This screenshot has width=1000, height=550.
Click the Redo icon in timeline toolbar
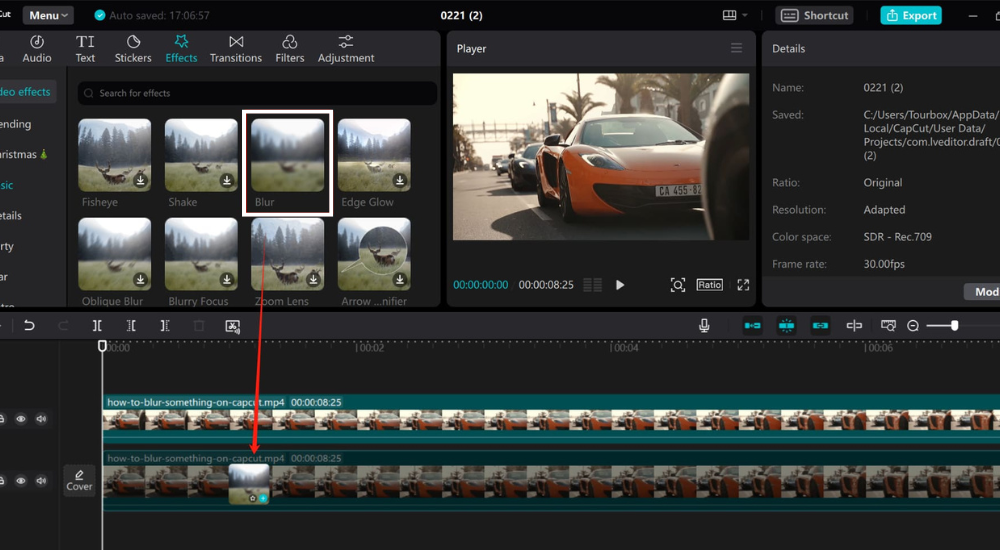point(63,326)
